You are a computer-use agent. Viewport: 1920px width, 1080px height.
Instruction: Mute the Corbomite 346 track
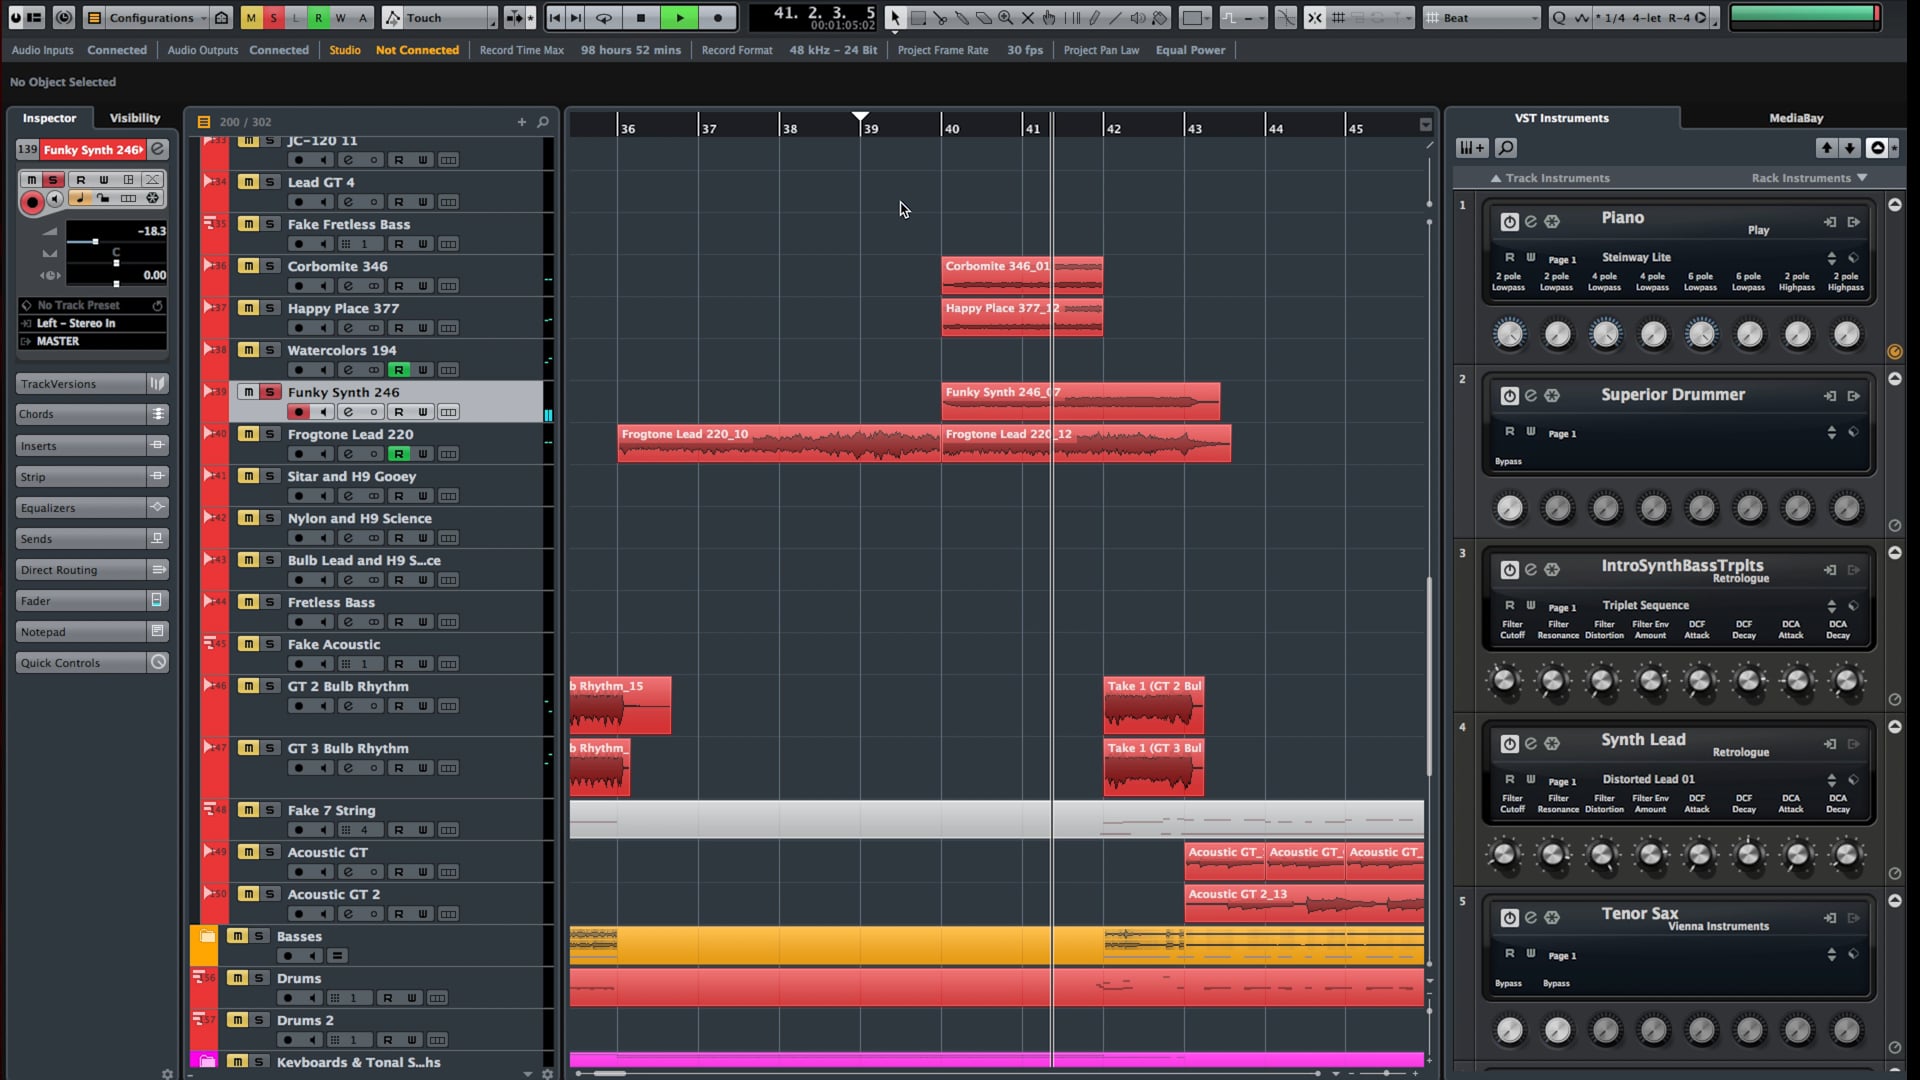pyautogui.click(x=248, y=266)
